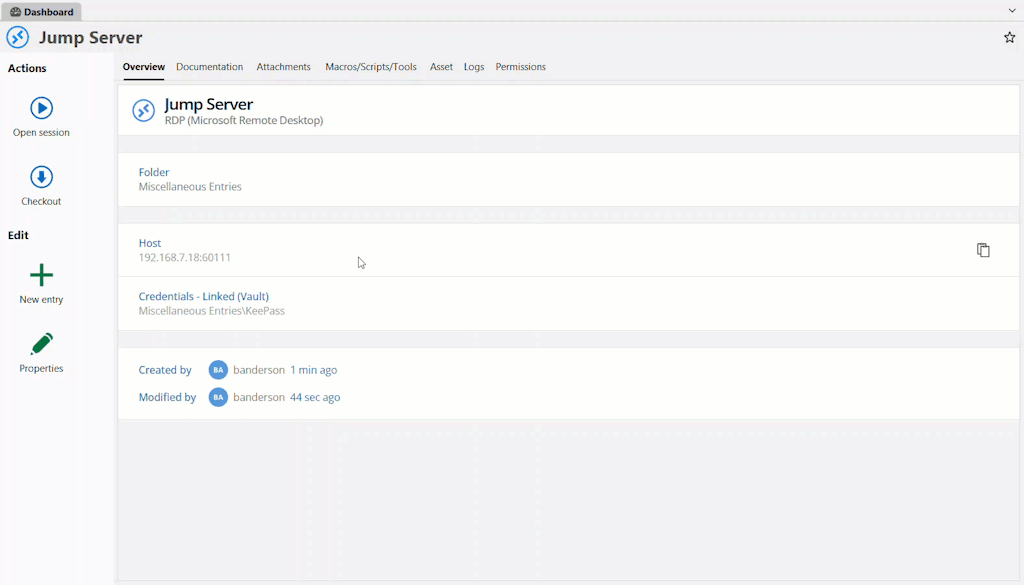Click the linked credentials Miscellaneous Entries\KeePass
This screenshot has height=585, width=1024.
(211, 311)
